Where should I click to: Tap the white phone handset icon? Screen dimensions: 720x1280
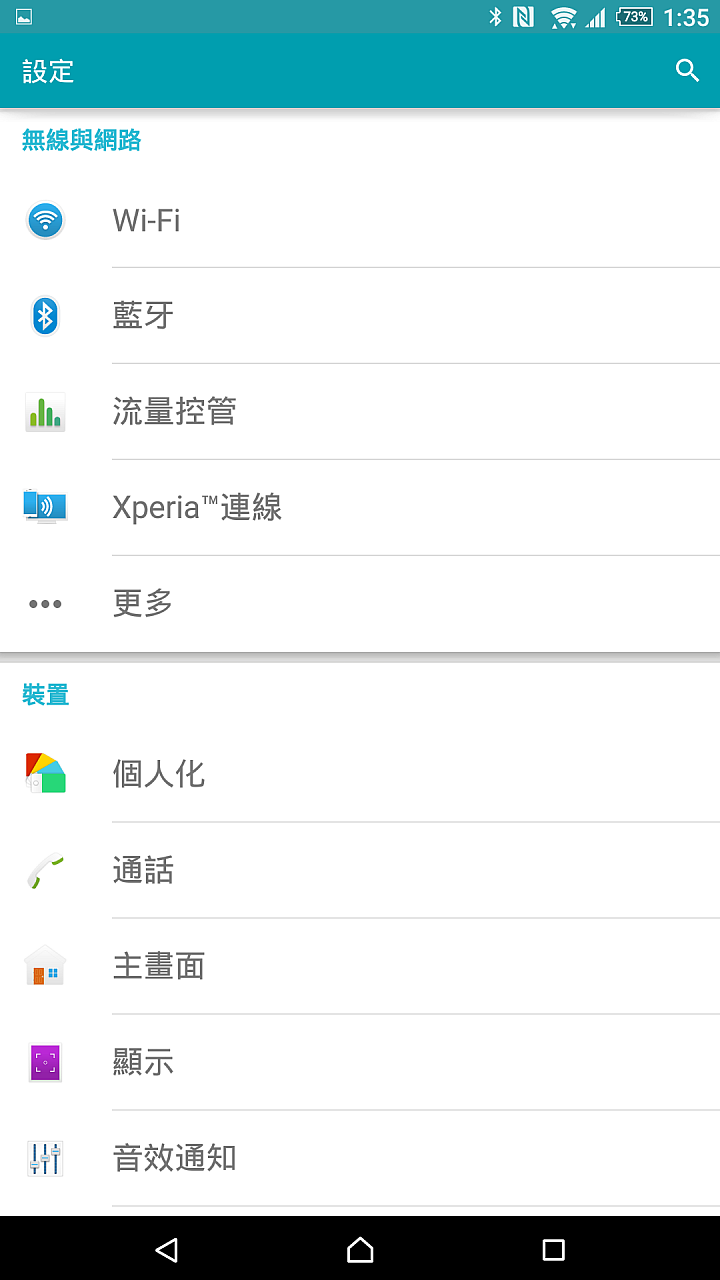[45, 870]
